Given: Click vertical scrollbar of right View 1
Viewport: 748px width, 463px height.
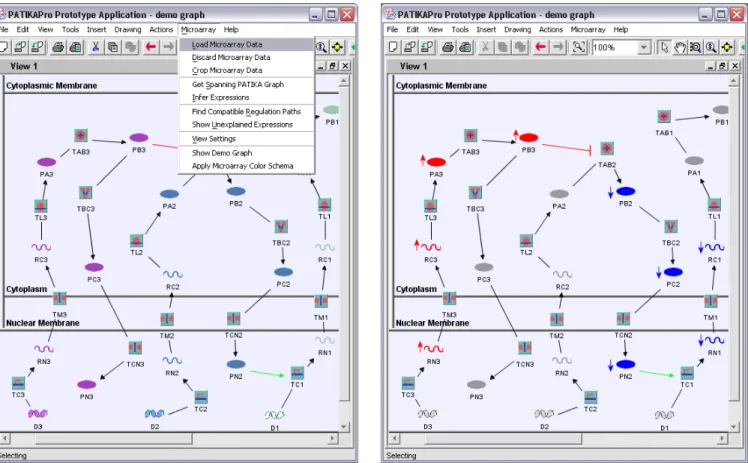Looking at the screenshot, I should 733,244.
